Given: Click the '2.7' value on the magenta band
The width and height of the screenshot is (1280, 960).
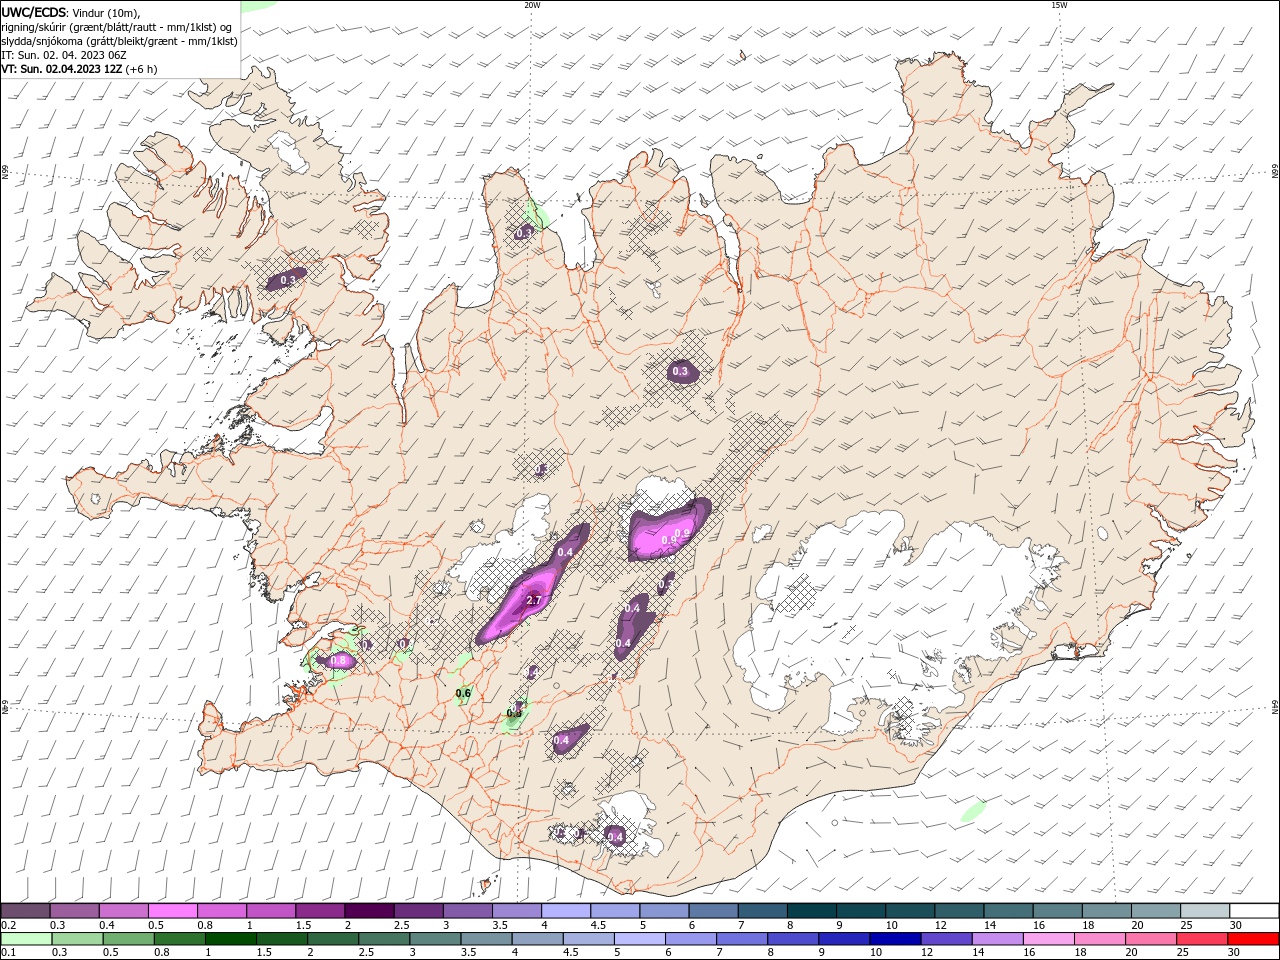Looking at the screenshot, I should pyautogui.click(x=533, y=600).
